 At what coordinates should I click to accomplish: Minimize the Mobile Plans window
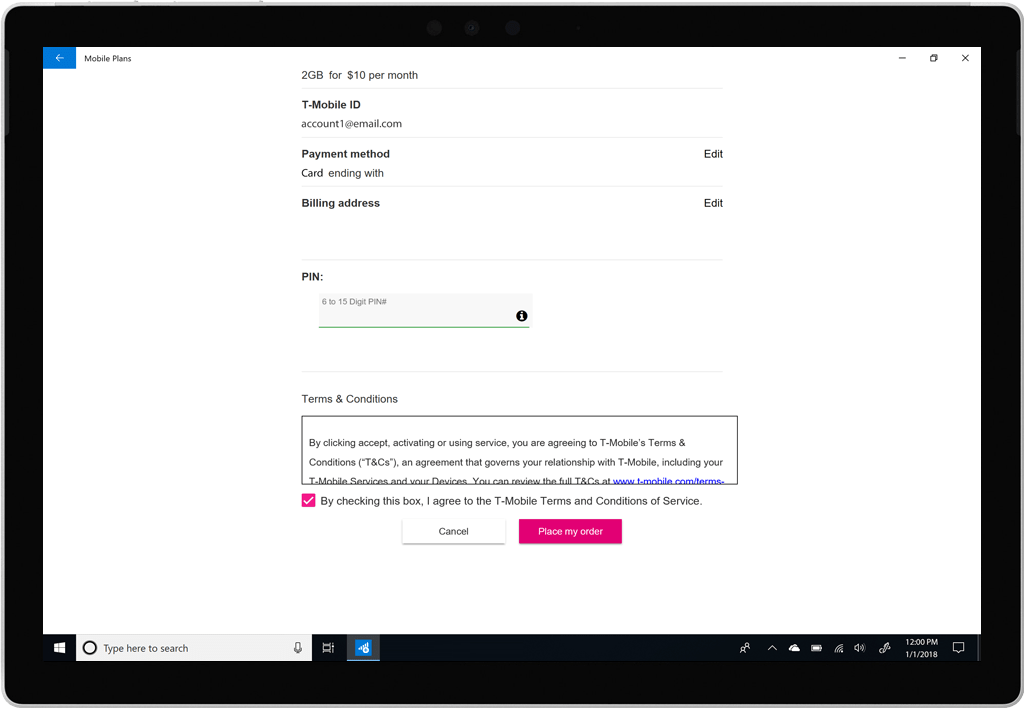click(902, 58)
